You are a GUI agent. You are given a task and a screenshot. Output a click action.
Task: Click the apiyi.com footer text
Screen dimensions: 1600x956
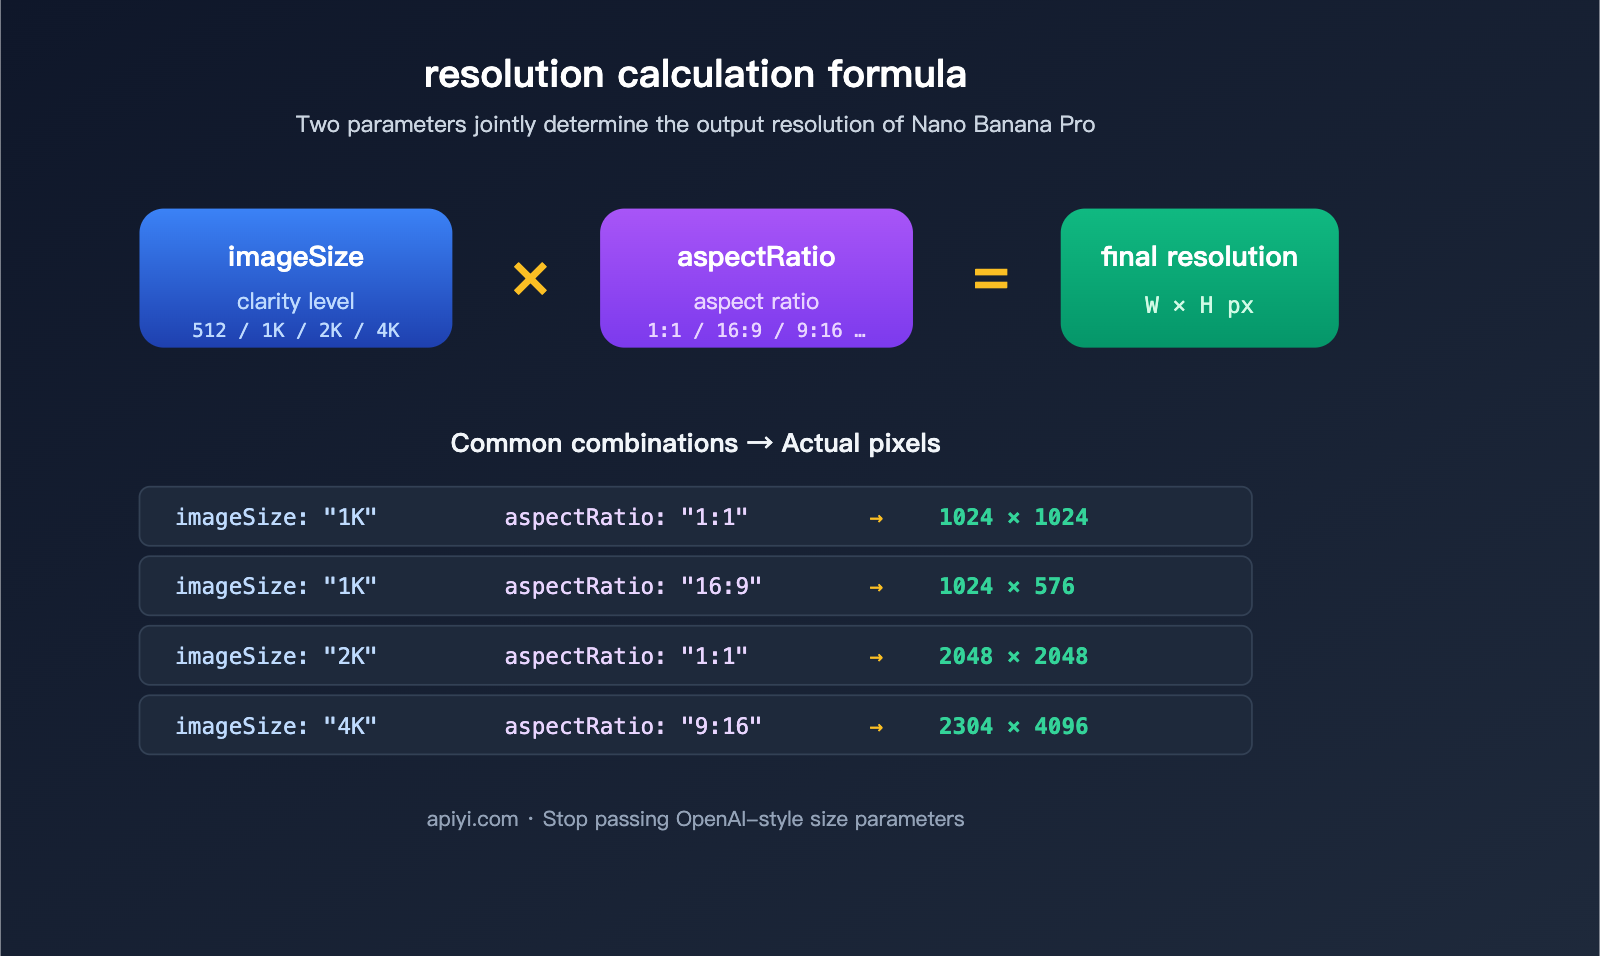(472, 819)
